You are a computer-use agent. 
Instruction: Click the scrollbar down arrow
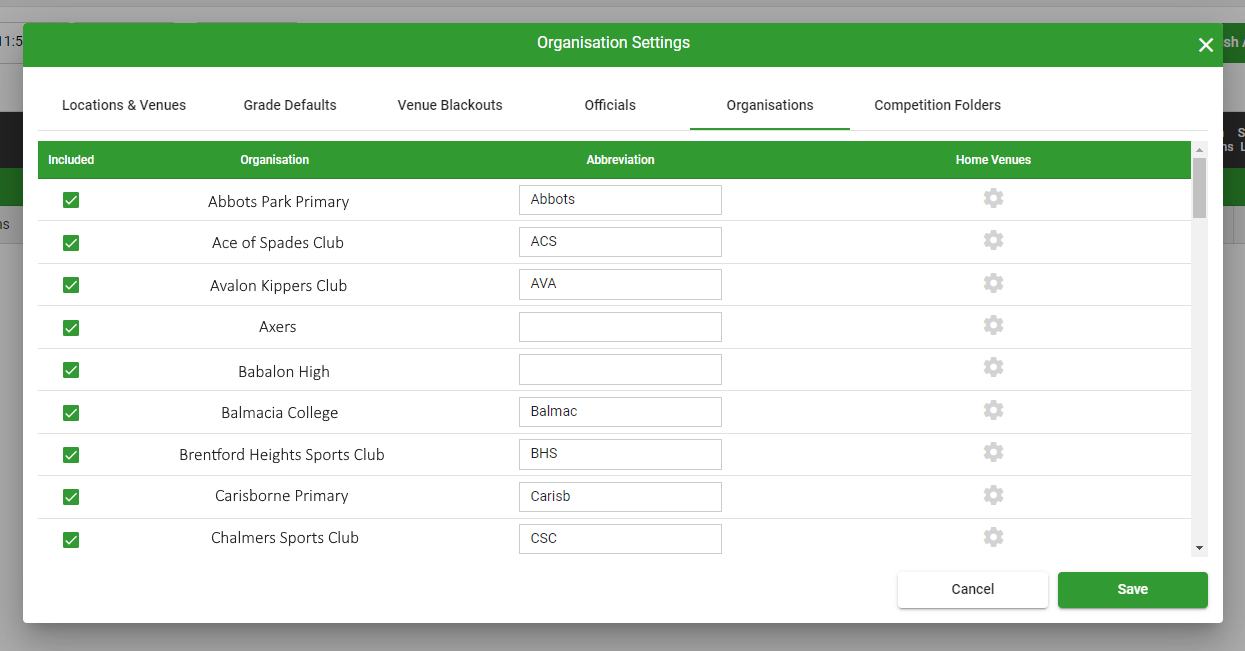[1200, 548]
